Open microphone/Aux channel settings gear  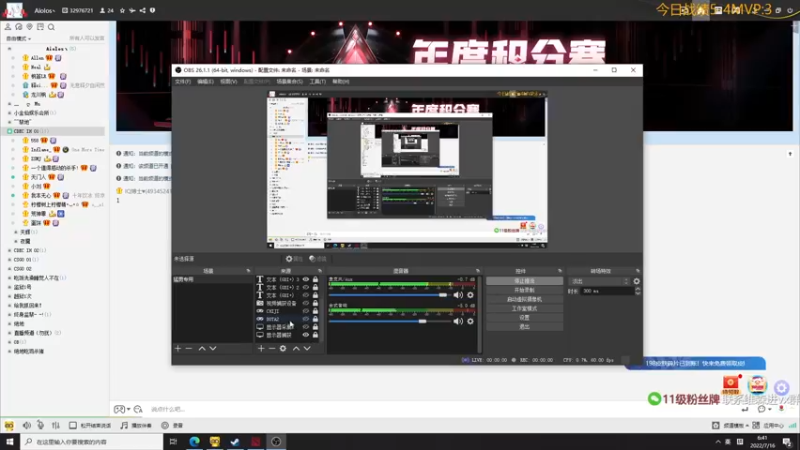click(x=470, y=295)
